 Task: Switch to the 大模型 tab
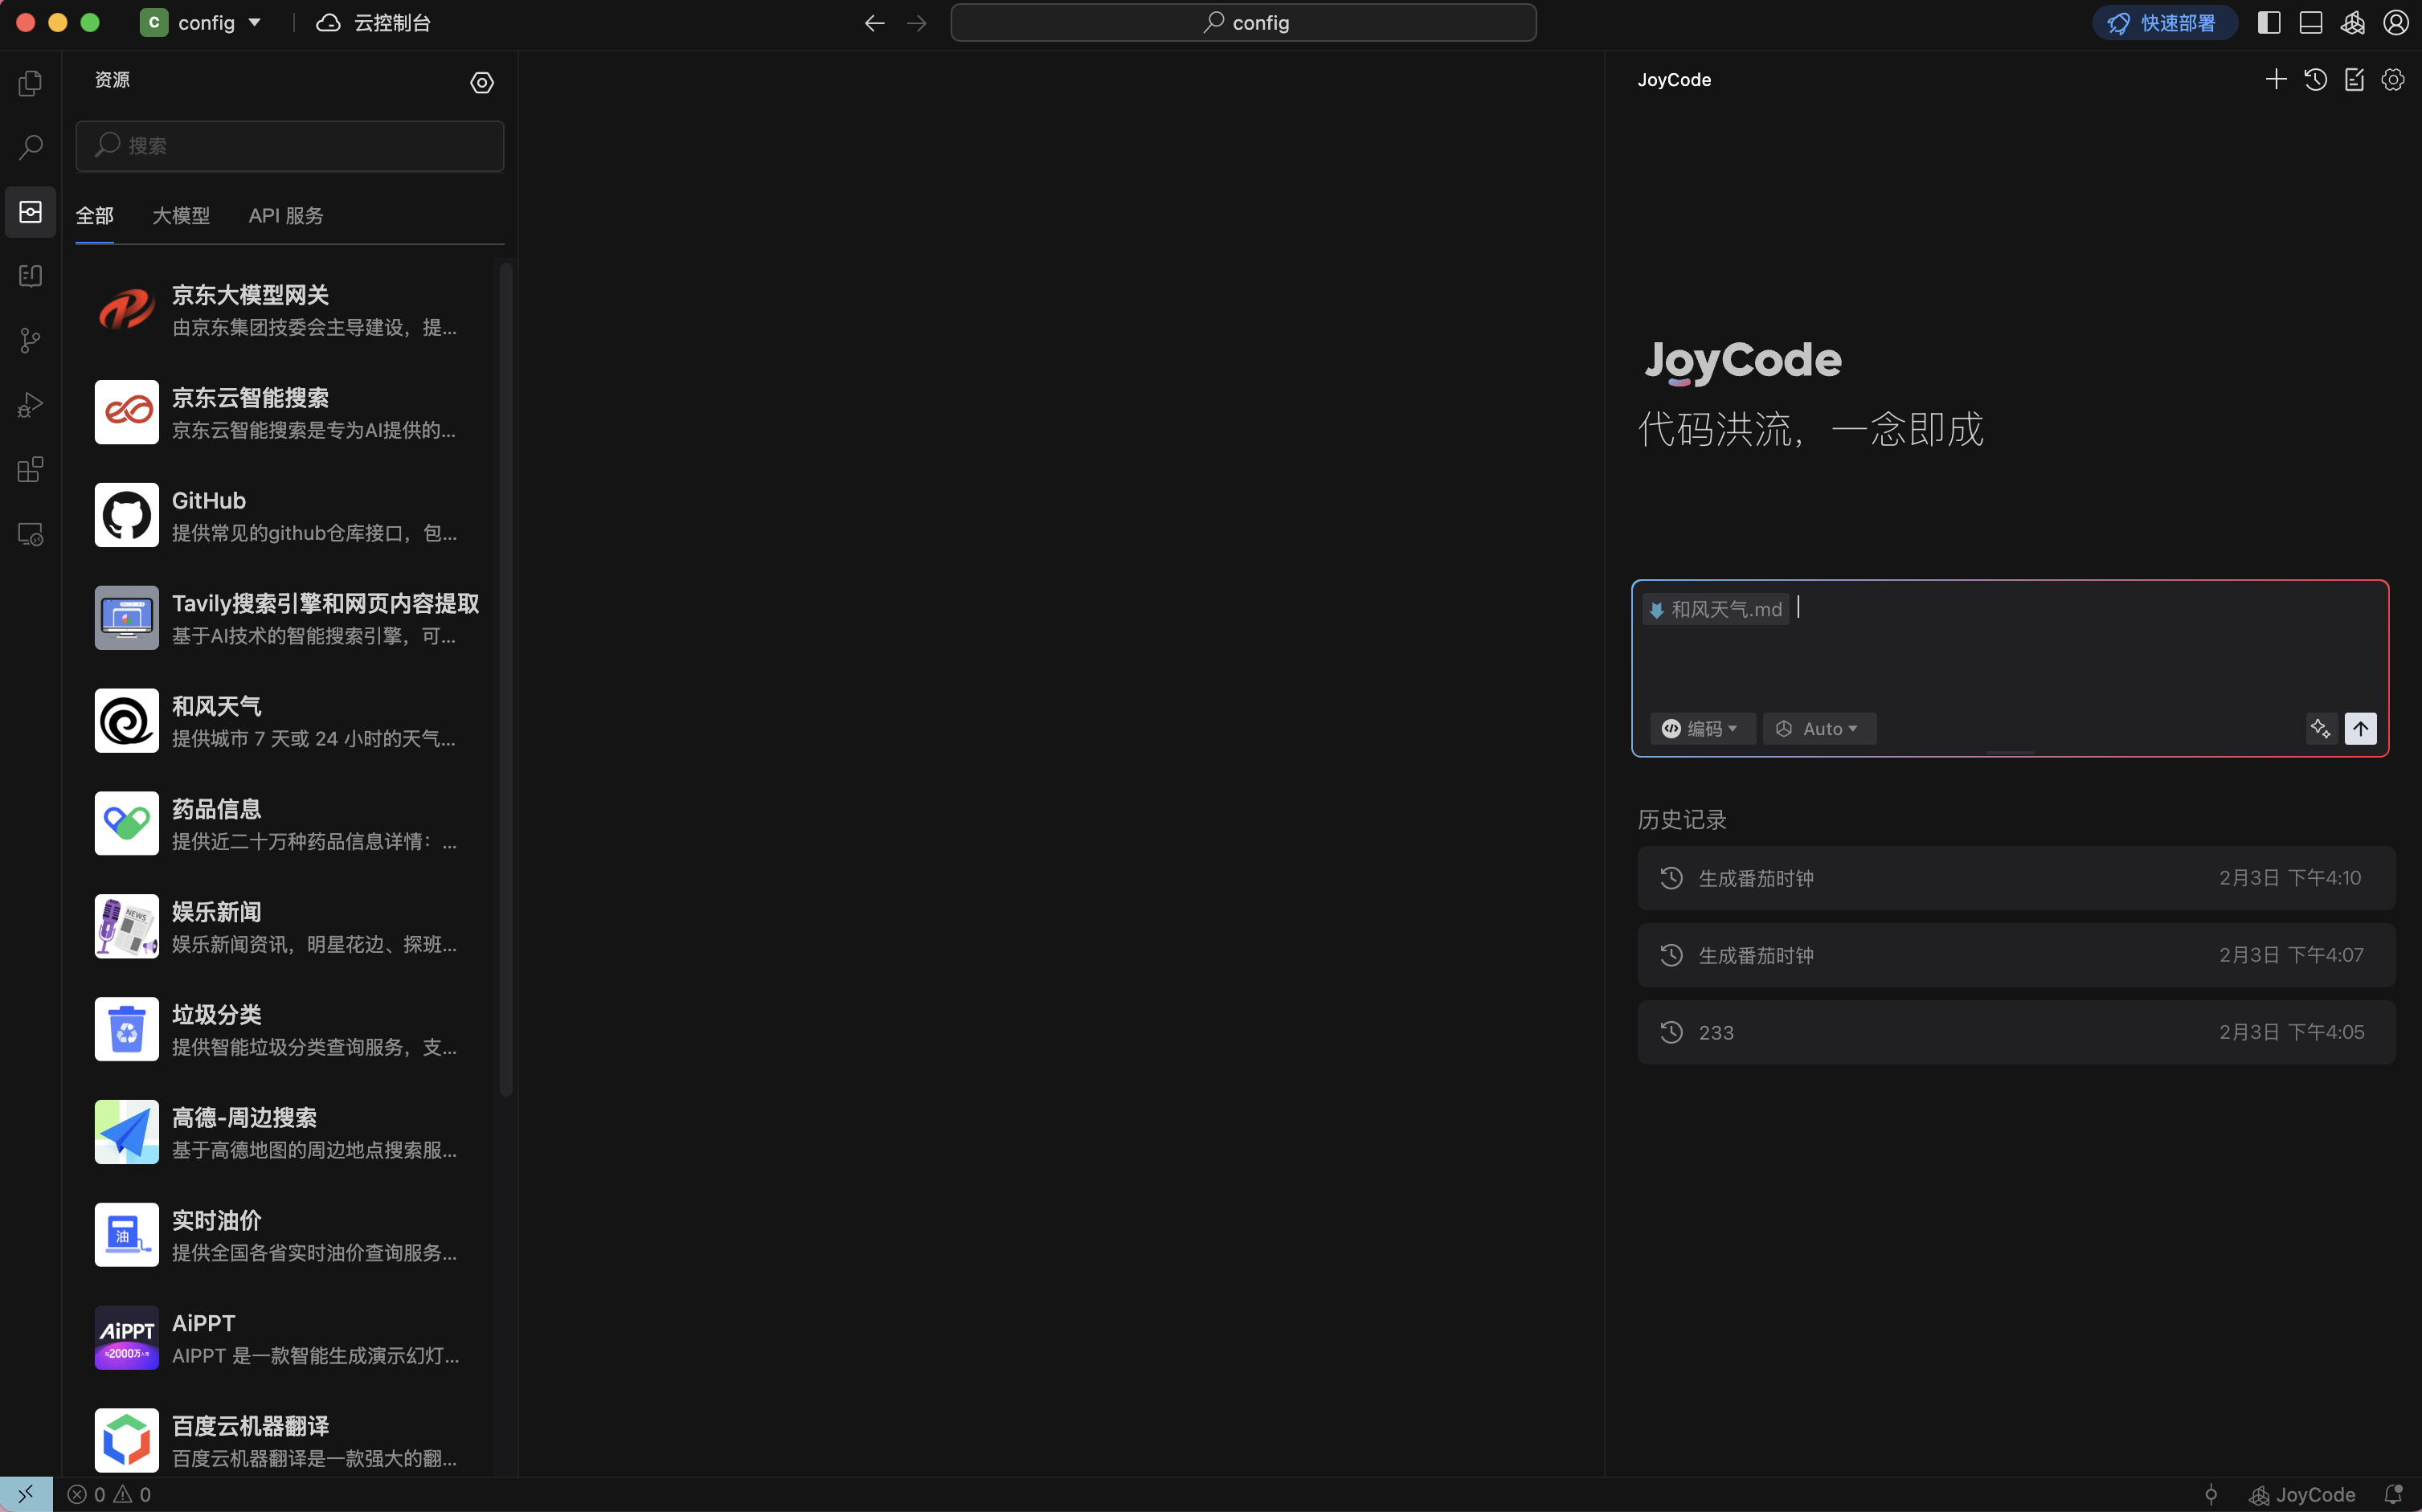[181, 216]
